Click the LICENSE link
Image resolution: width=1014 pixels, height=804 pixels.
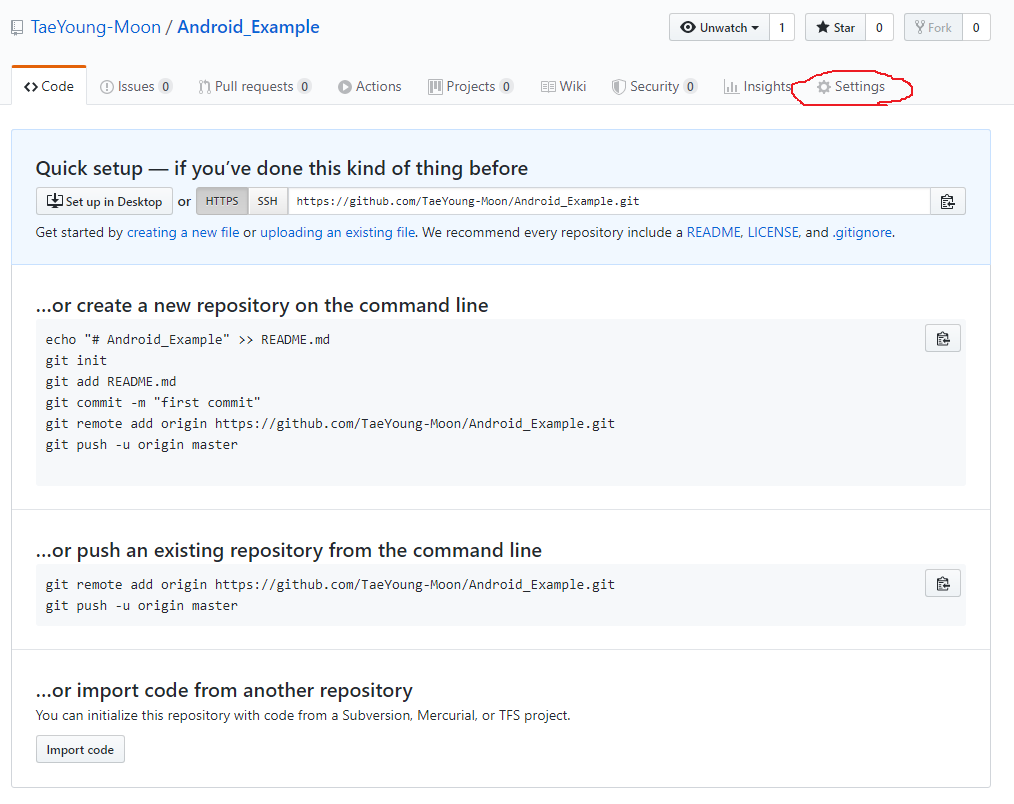(773, 232)
